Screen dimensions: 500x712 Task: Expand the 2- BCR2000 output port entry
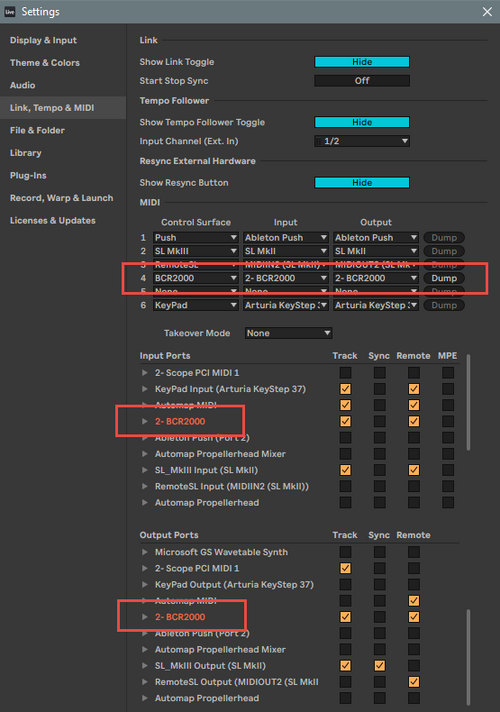pyautogui.click(x=145, y=617)
